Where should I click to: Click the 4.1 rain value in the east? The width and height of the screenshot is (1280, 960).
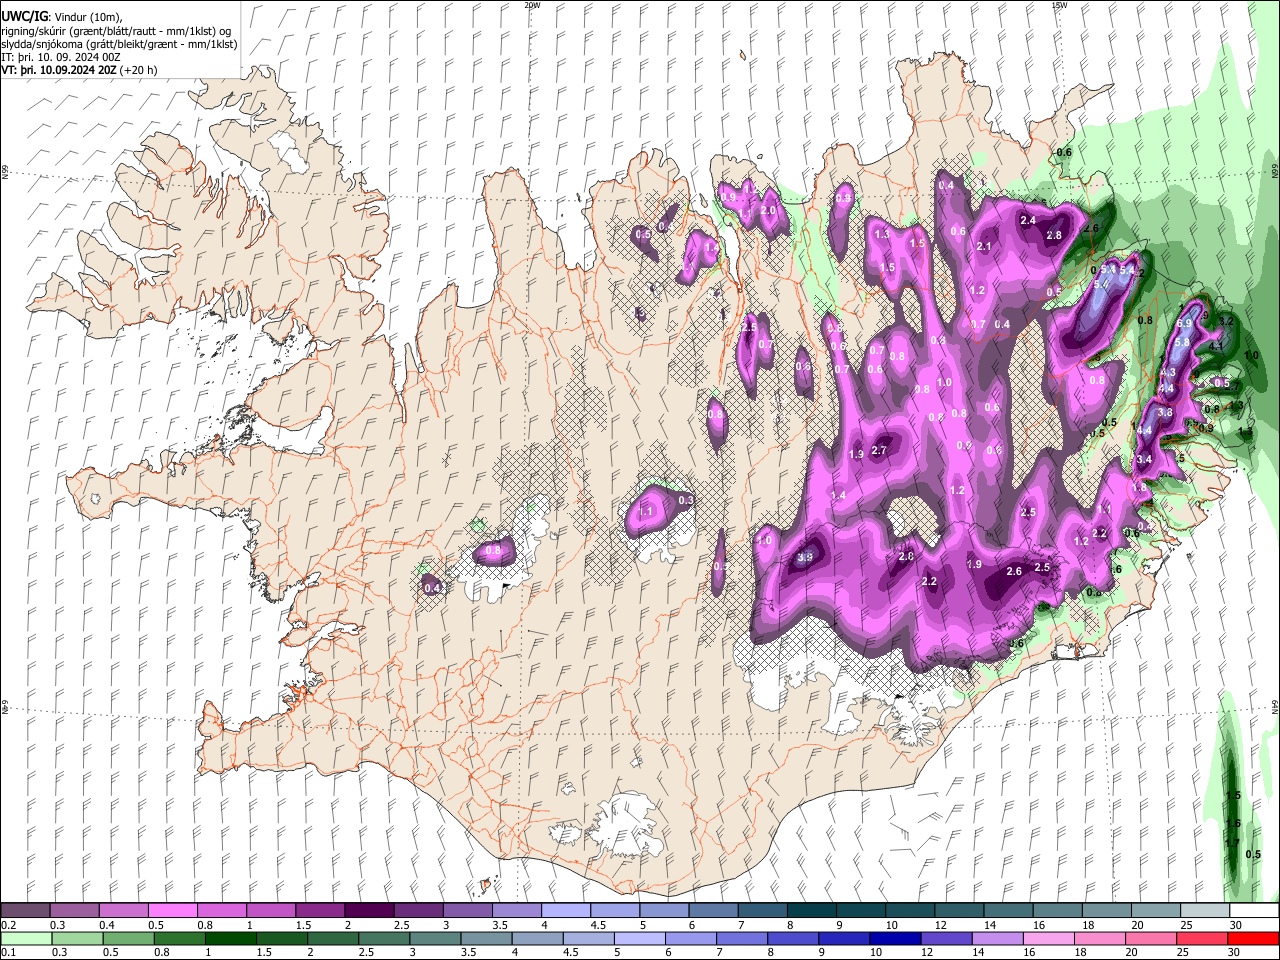click(x=1217, y=345)
